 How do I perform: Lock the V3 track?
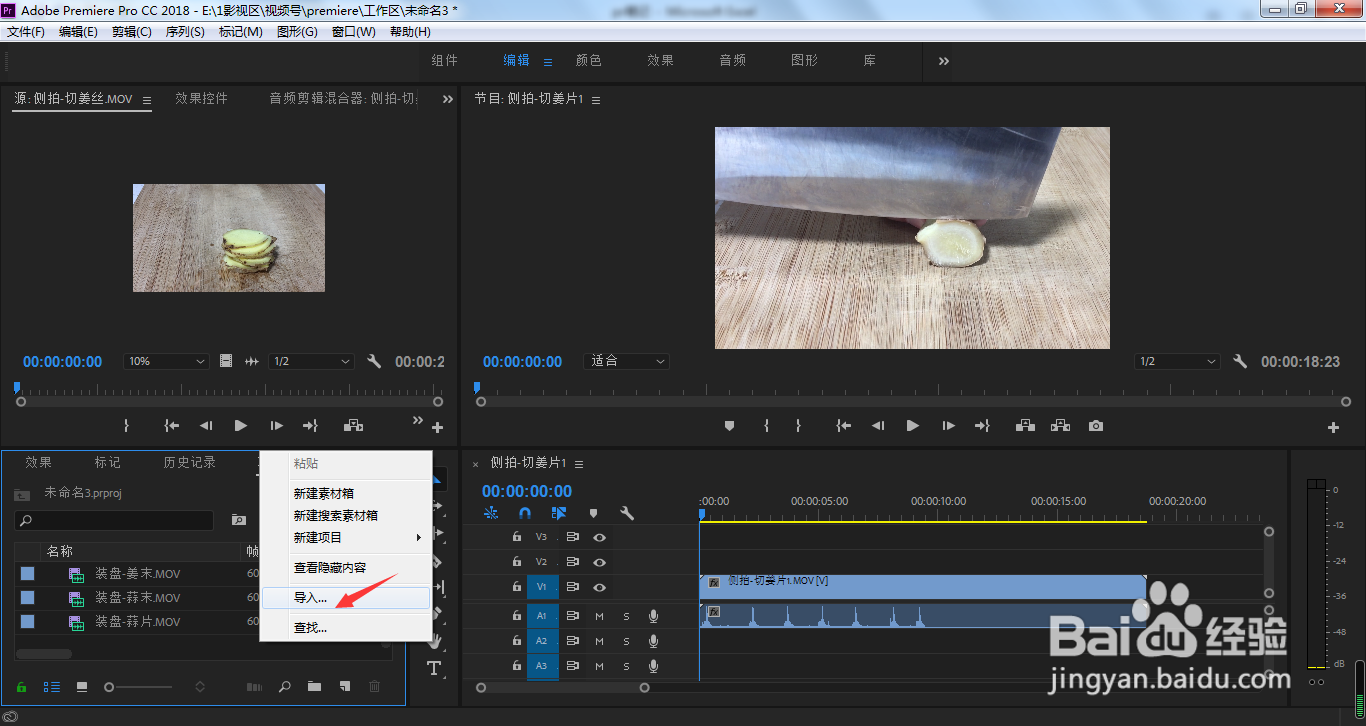(x=516, y=537)
